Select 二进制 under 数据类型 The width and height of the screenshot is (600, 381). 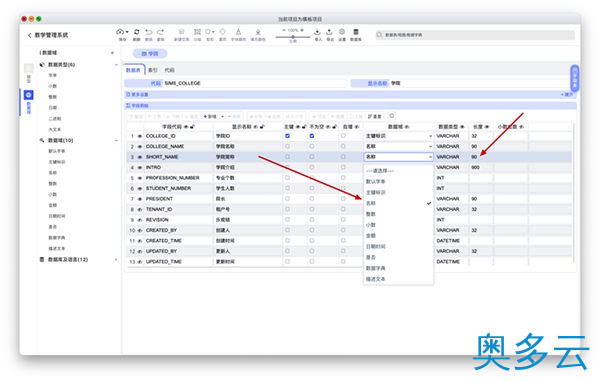[x=55, y=119]
